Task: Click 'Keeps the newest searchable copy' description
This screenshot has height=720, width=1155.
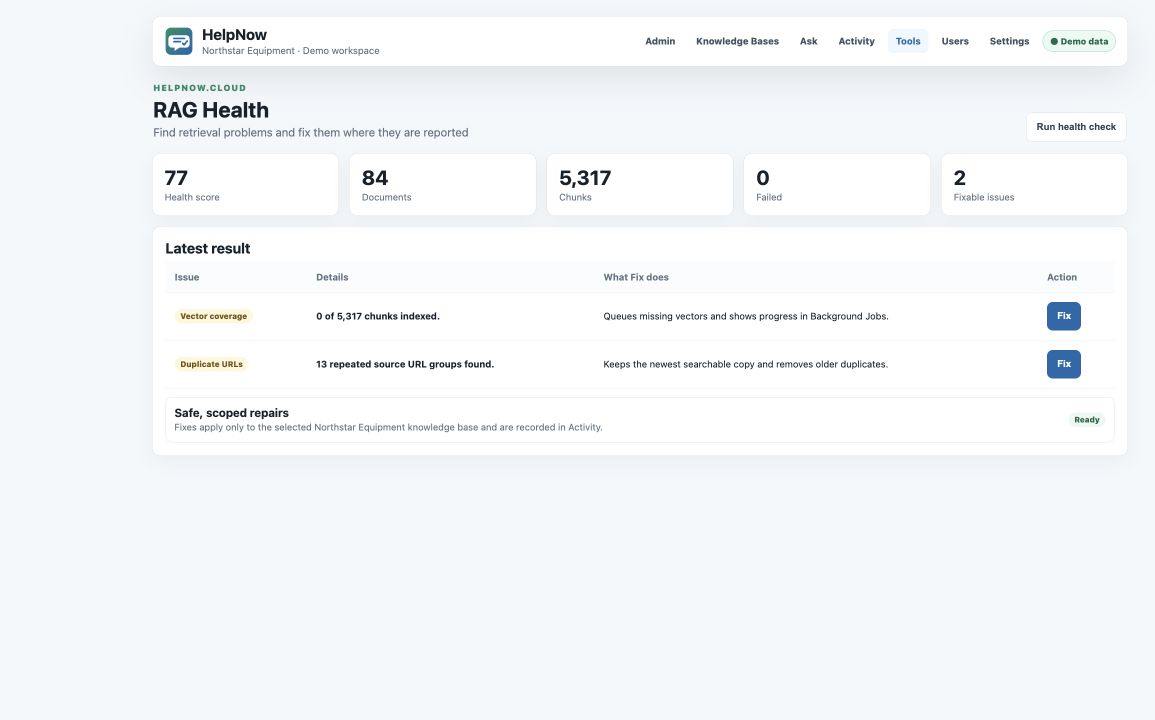Action: point(745,364)
